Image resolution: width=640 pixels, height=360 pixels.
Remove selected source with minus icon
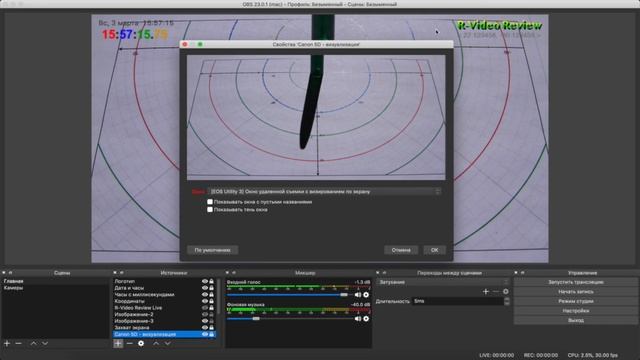coord(129,343)
